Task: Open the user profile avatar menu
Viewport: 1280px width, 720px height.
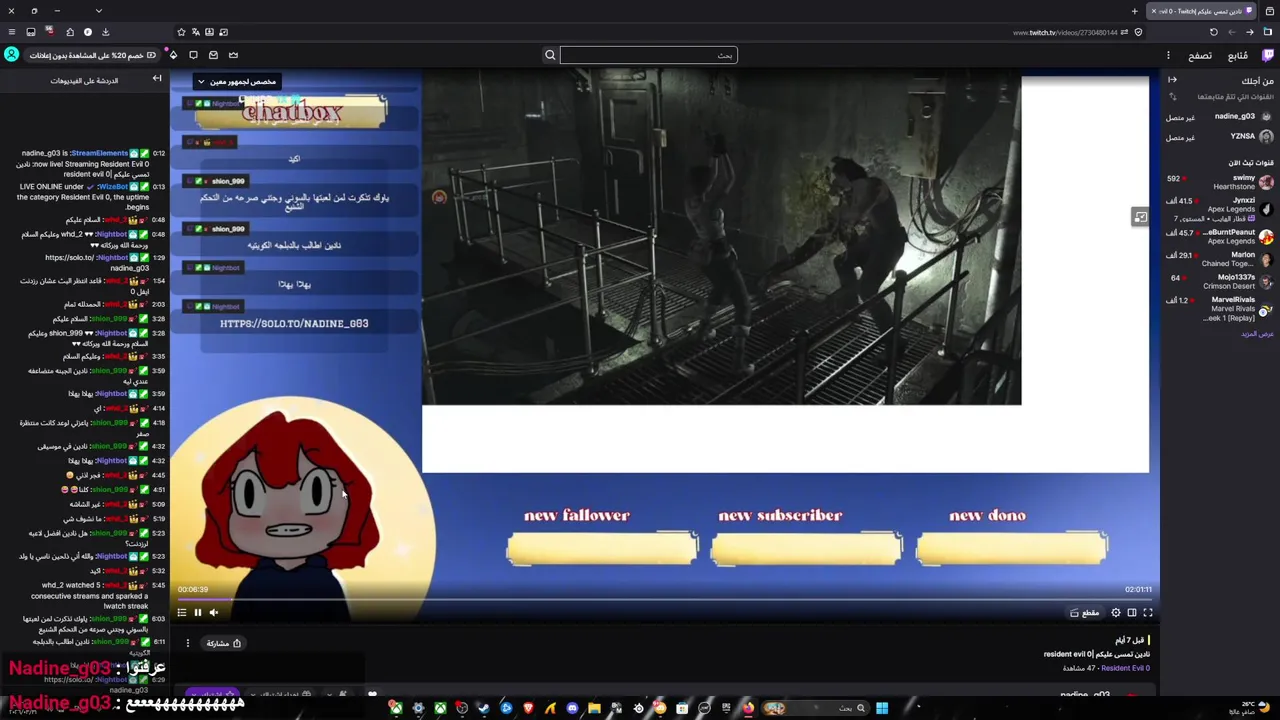Action: pos(11,55)
